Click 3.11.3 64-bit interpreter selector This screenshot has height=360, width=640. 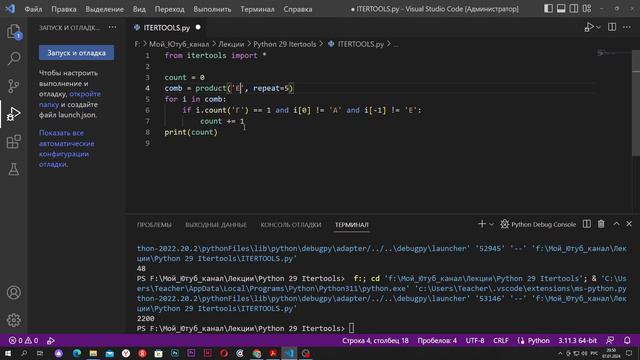click(578, 340)
